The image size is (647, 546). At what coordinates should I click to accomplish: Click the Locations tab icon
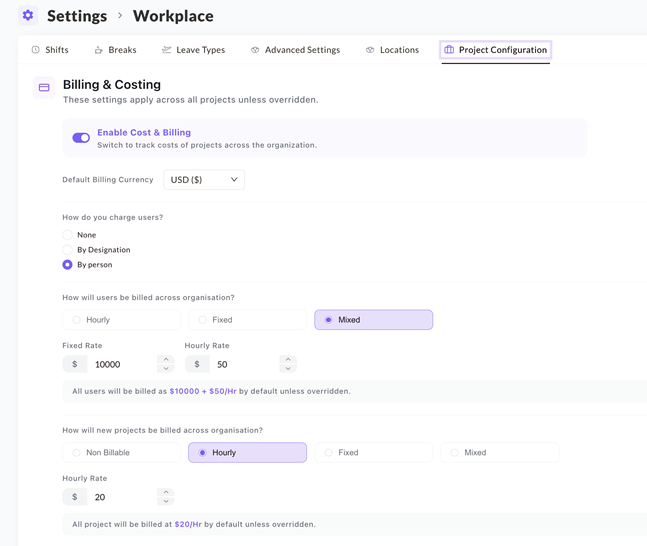(370, 50)
